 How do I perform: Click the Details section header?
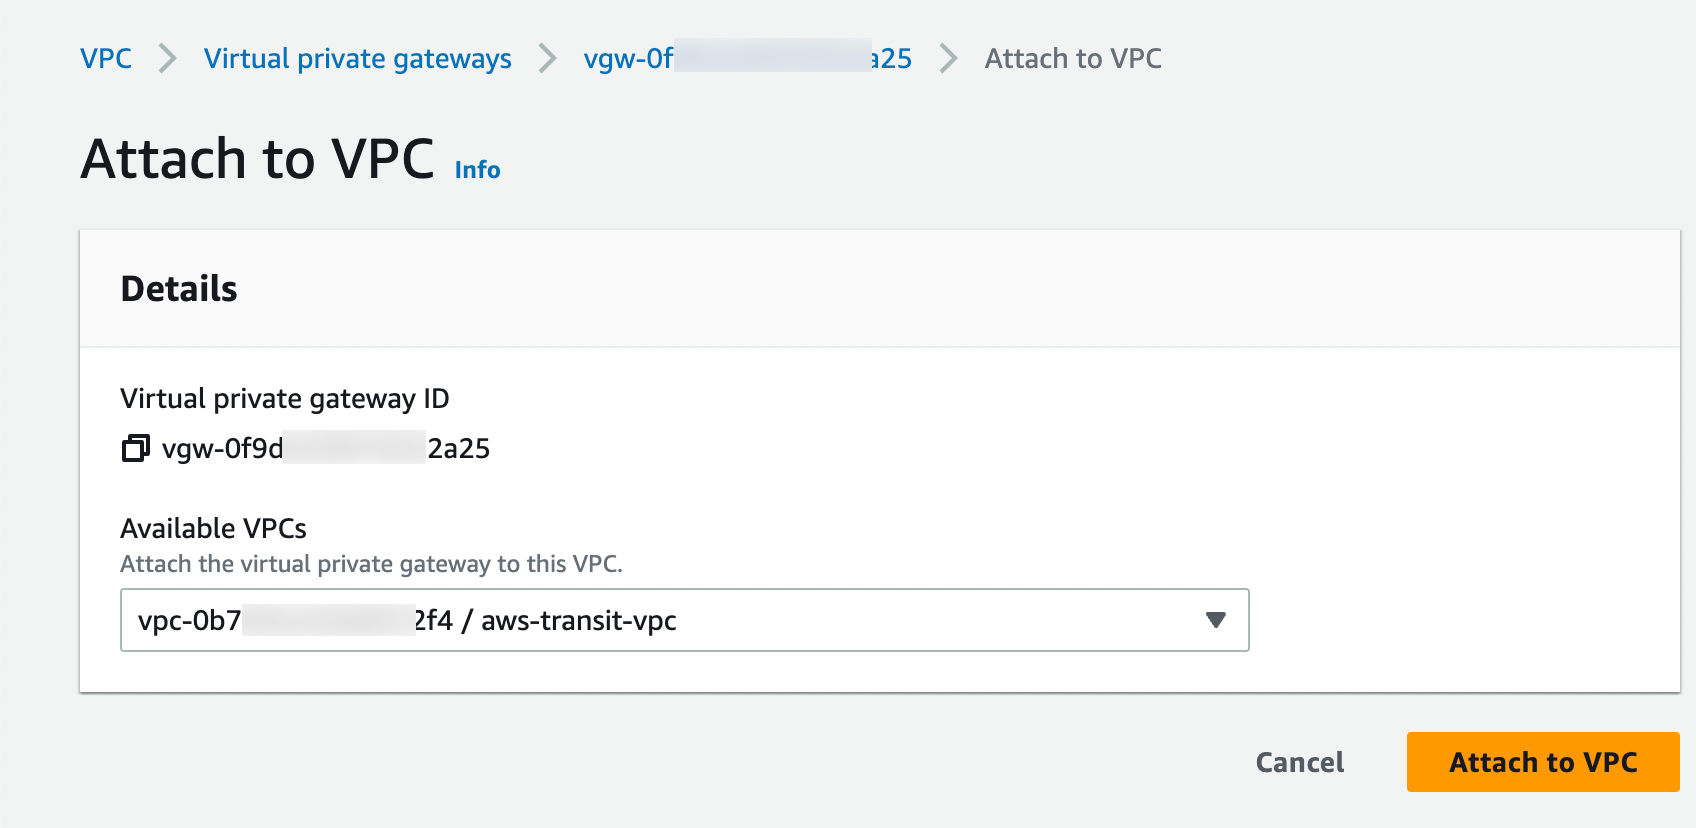(178, 289)
